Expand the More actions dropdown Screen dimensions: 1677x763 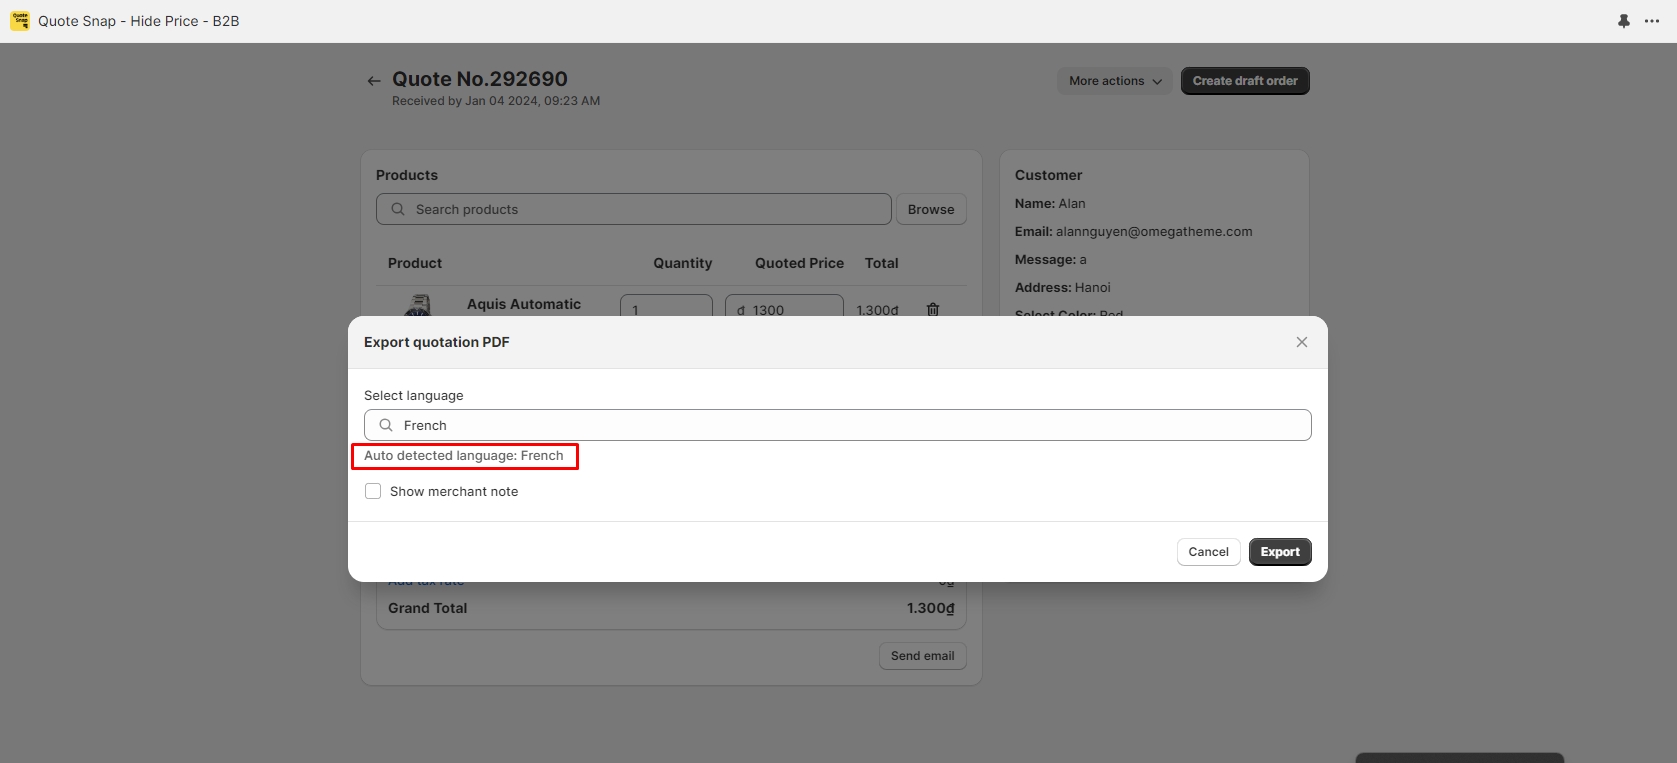[x=1114, y=81]
